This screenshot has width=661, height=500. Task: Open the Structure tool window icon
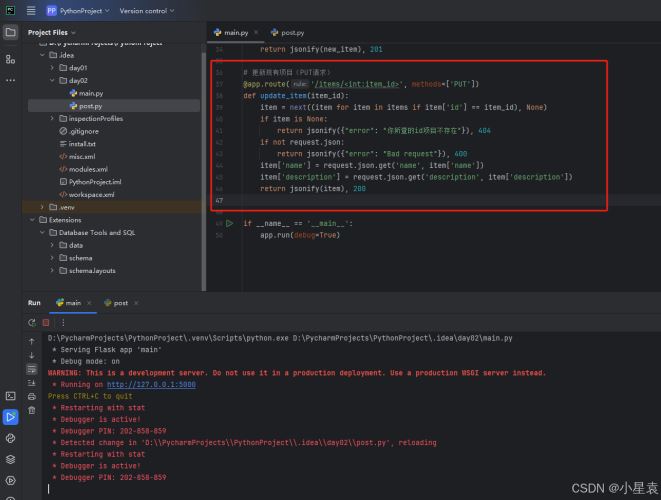click(x=10, y=59)
